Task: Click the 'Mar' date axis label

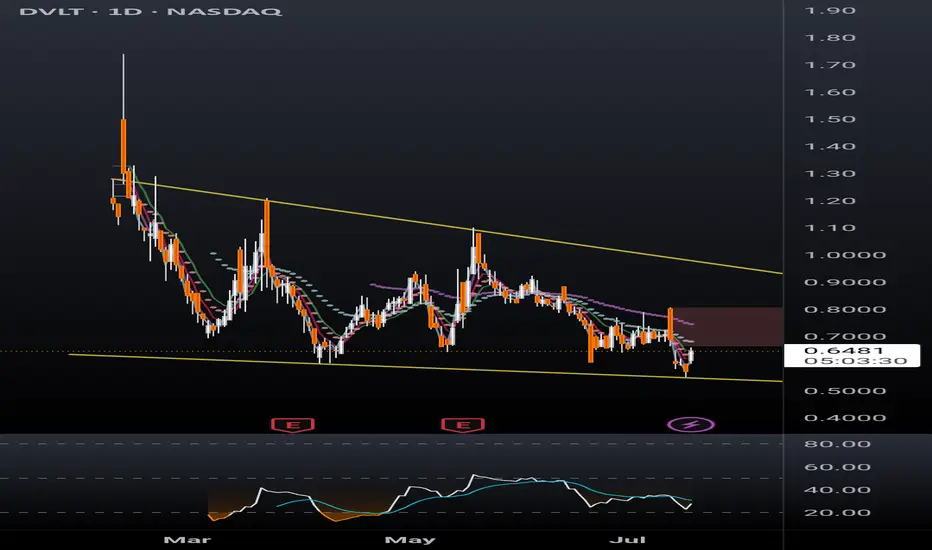Action: pos(187,540)
